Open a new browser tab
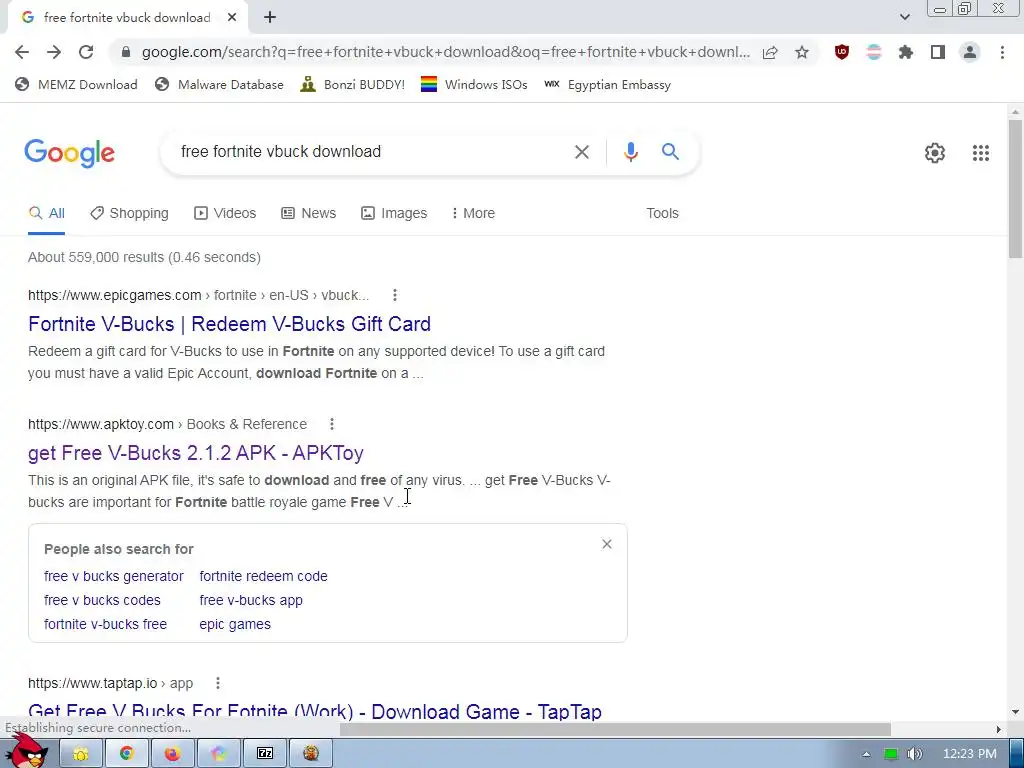This screenshot has width=1024, height=768. click(x=270, y=18)
